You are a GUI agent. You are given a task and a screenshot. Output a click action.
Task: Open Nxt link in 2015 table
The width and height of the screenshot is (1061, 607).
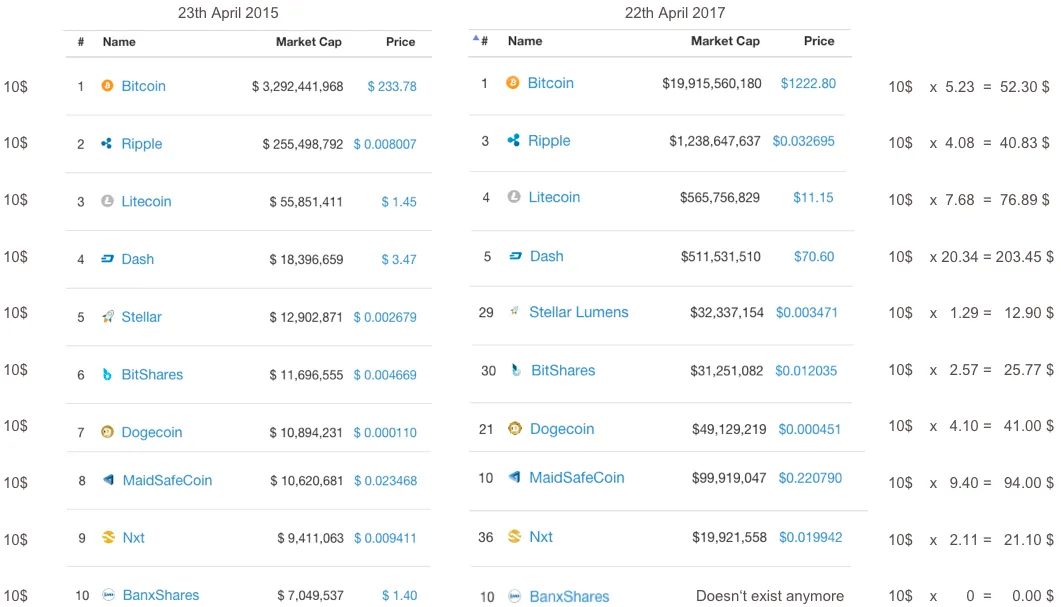[133, 538]
